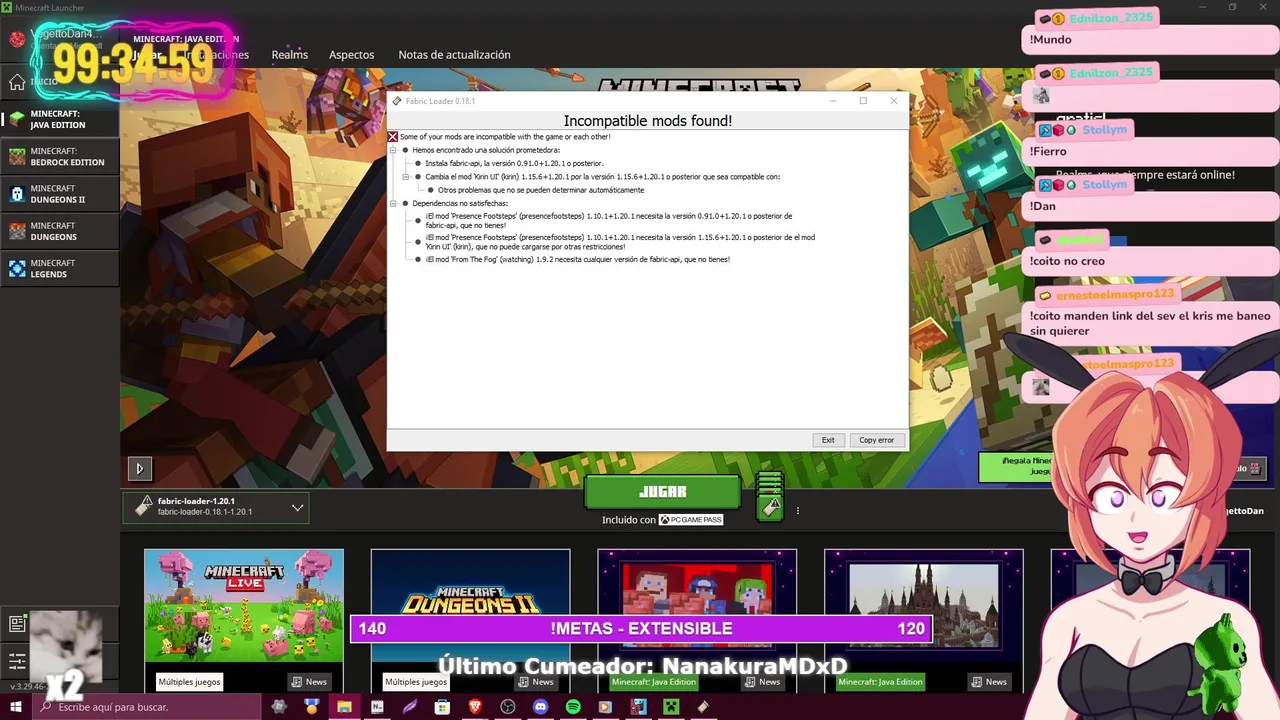Click the Fabric Loader title bar icon
This screenshot has height=720, width=1280.
397,101
